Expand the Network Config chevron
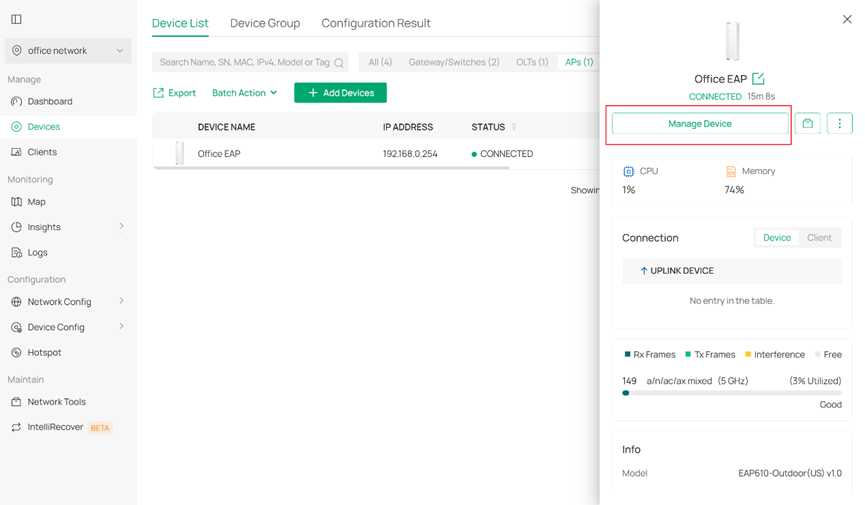Image resolution: width=865 pixels, height=505 pixels. pyautogui.click(x=121, y=301)
